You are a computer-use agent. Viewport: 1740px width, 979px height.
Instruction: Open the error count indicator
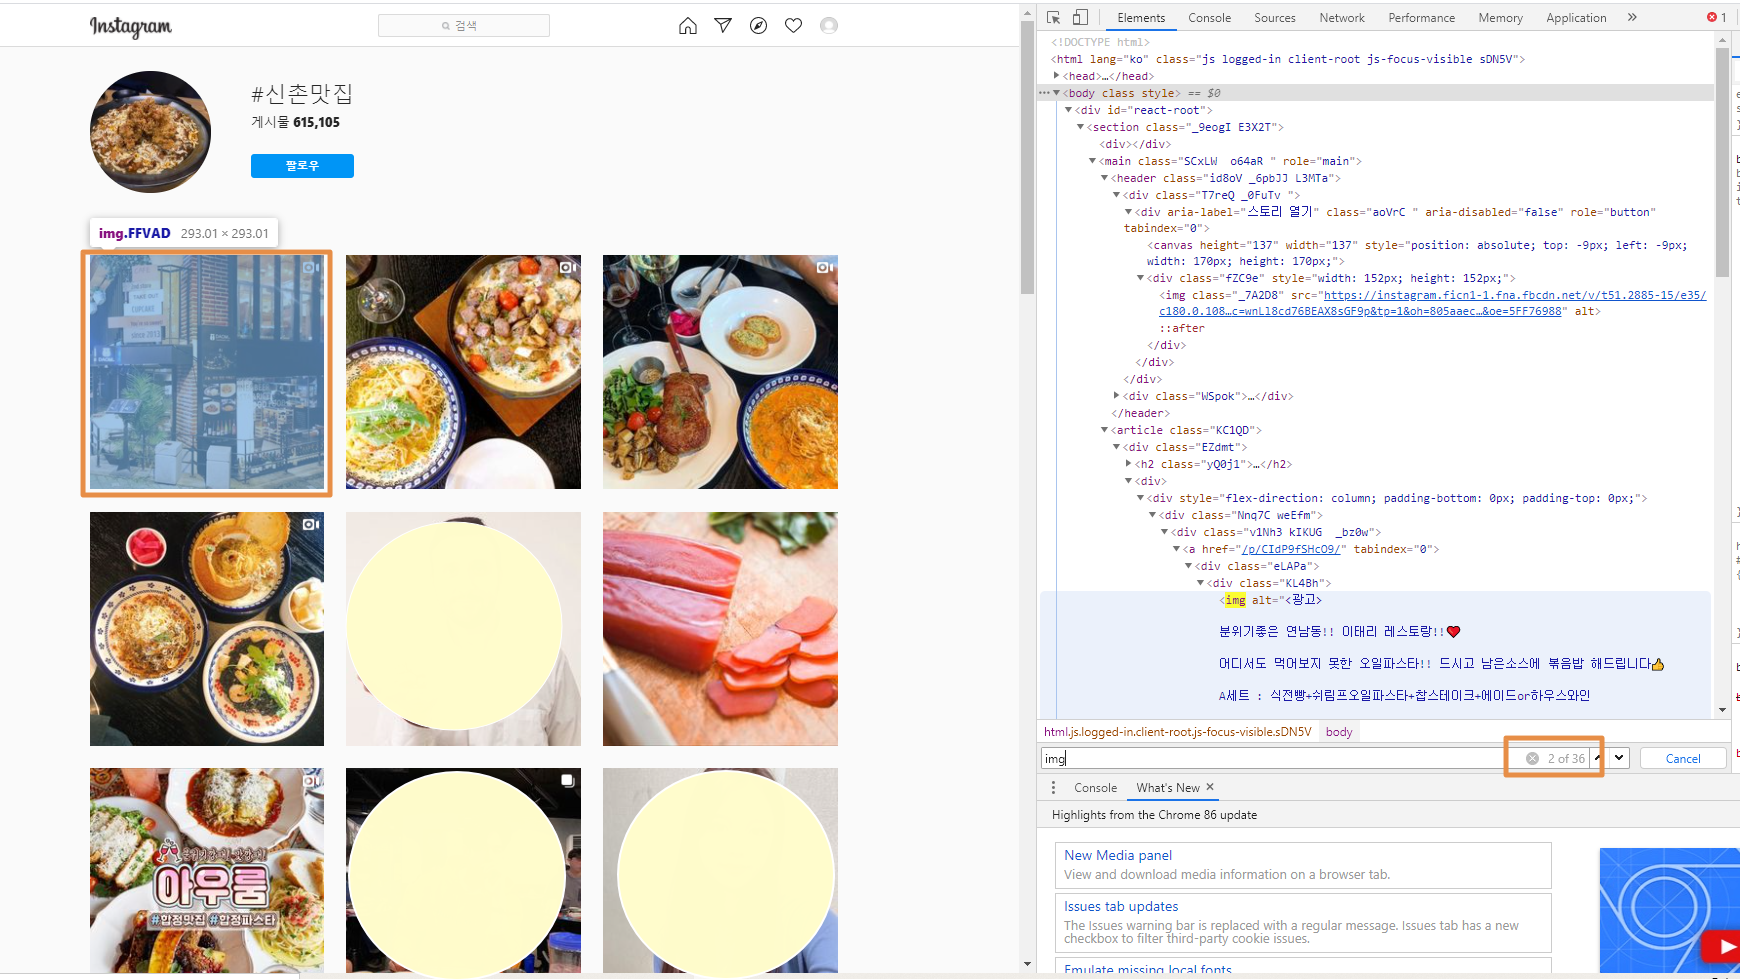(x=1717, y=18)
